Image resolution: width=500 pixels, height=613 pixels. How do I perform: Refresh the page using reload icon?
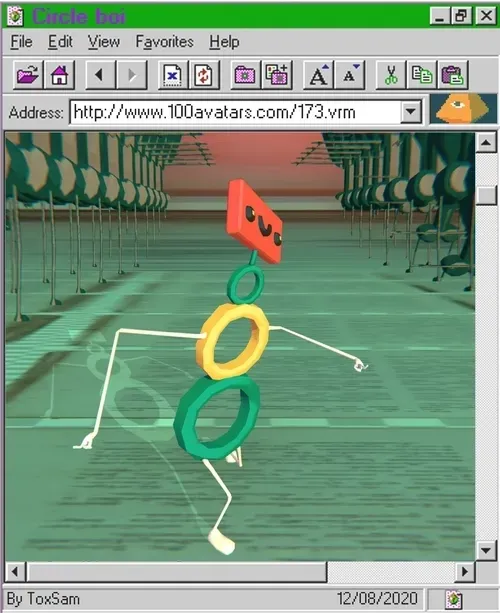pyautogui.click(x=204, y=74)
